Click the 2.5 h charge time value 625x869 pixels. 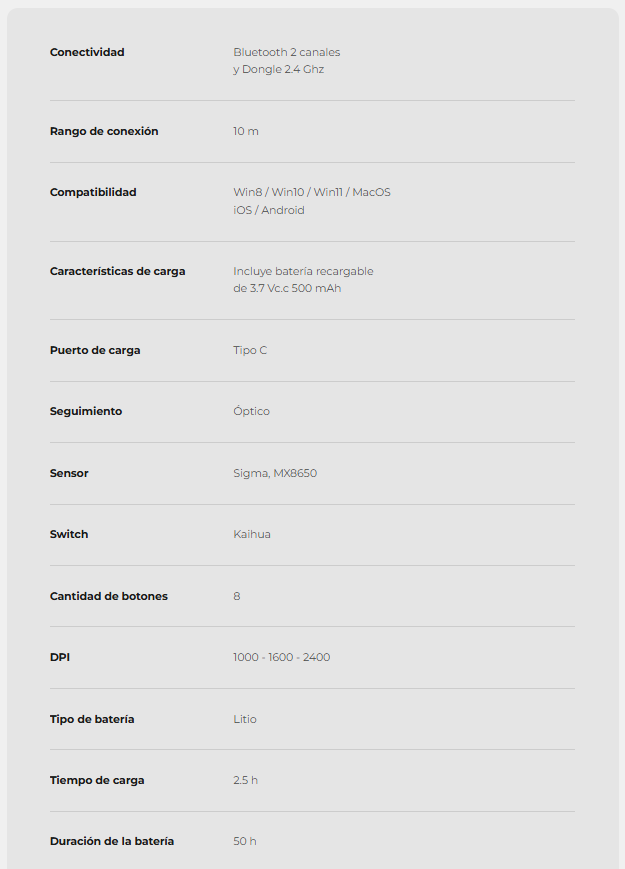(245, 780)
